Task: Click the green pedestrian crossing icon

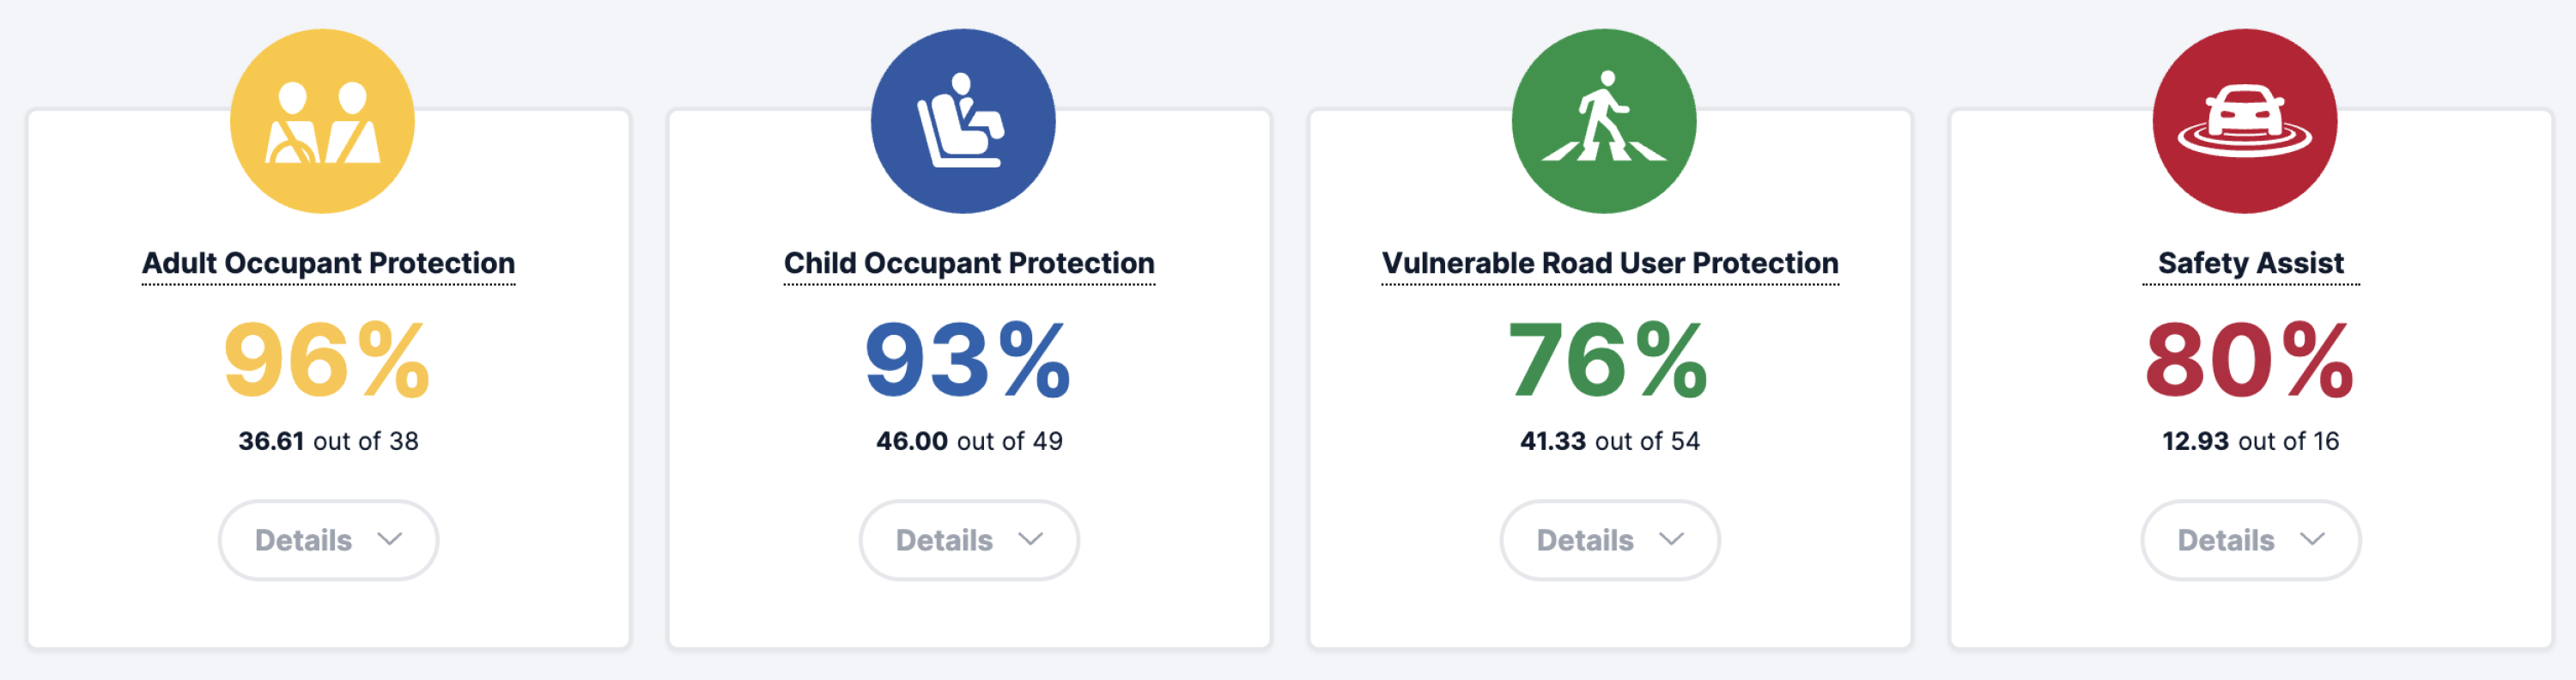Action: click(x=1604, y=121)
